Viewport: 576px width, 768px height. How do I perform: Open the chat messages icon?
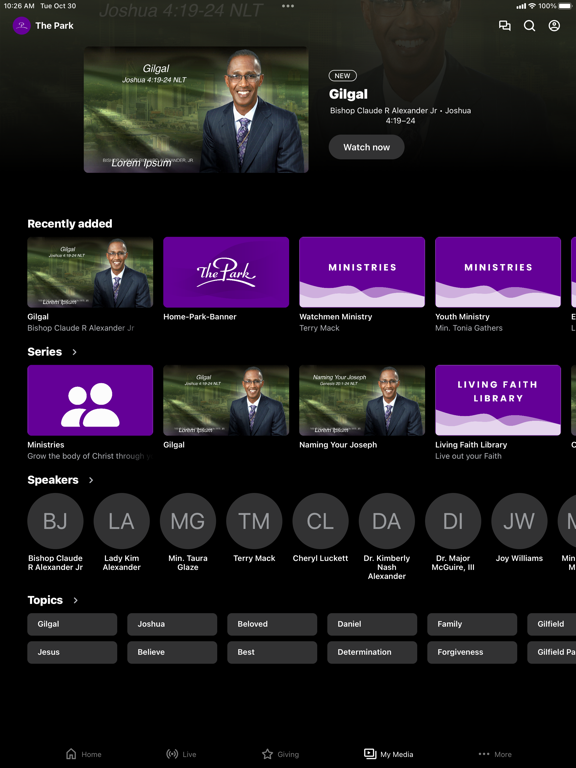504,25
